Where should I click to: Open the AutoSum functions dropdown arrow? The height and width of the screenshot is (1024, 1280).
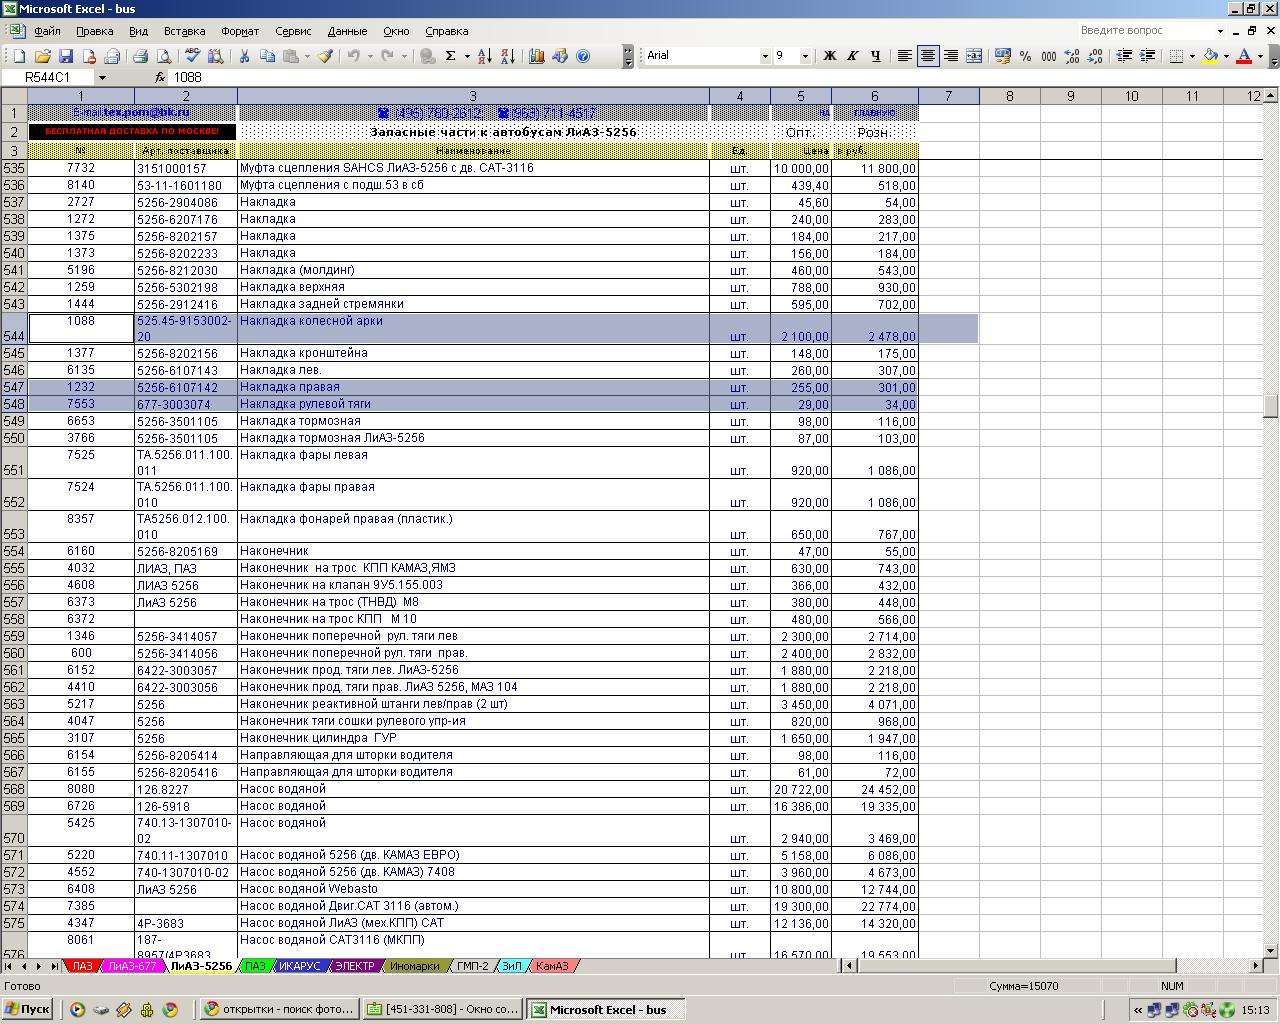coord(467,56)
